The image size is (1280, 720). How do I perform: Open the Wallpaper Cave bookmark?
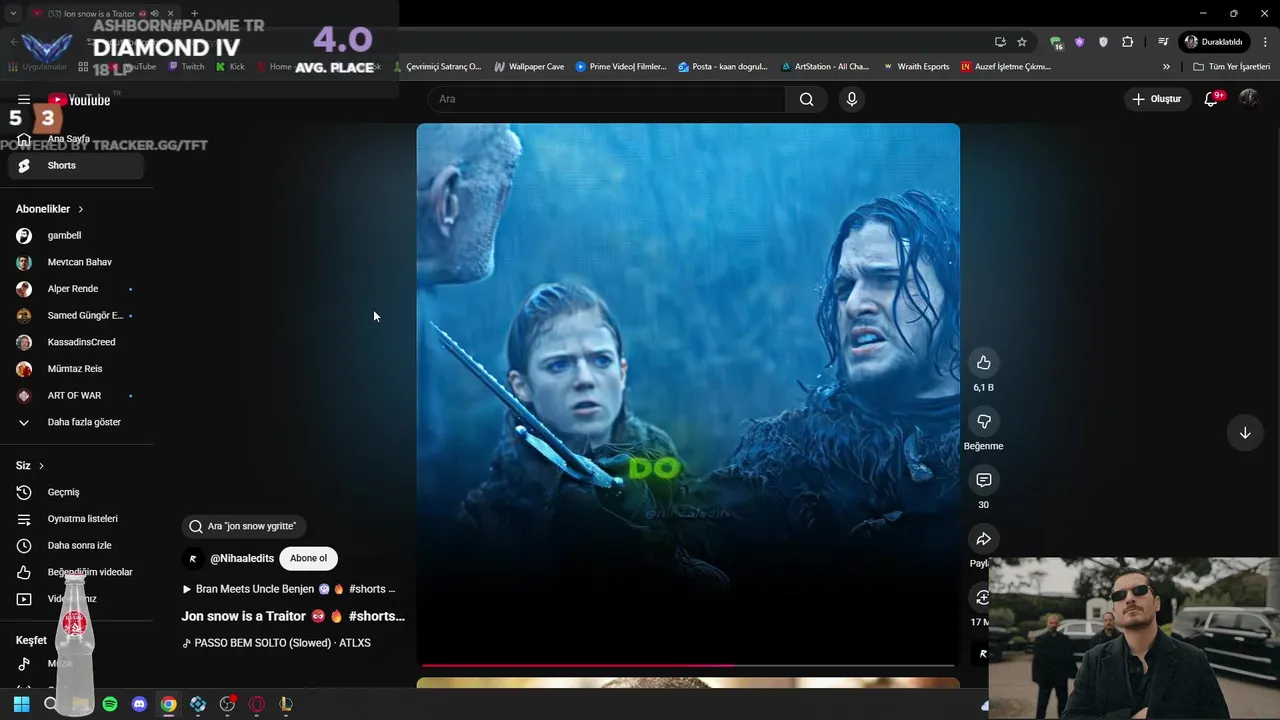coord(529,67)
